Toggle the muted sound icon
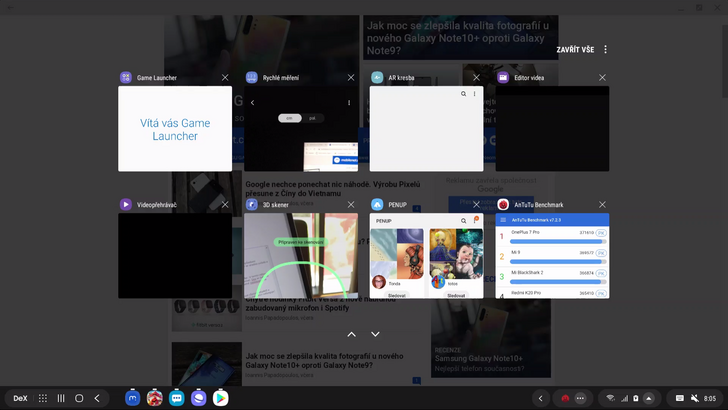The height and width of the screenshot is (410, 728). coord(695,398)
